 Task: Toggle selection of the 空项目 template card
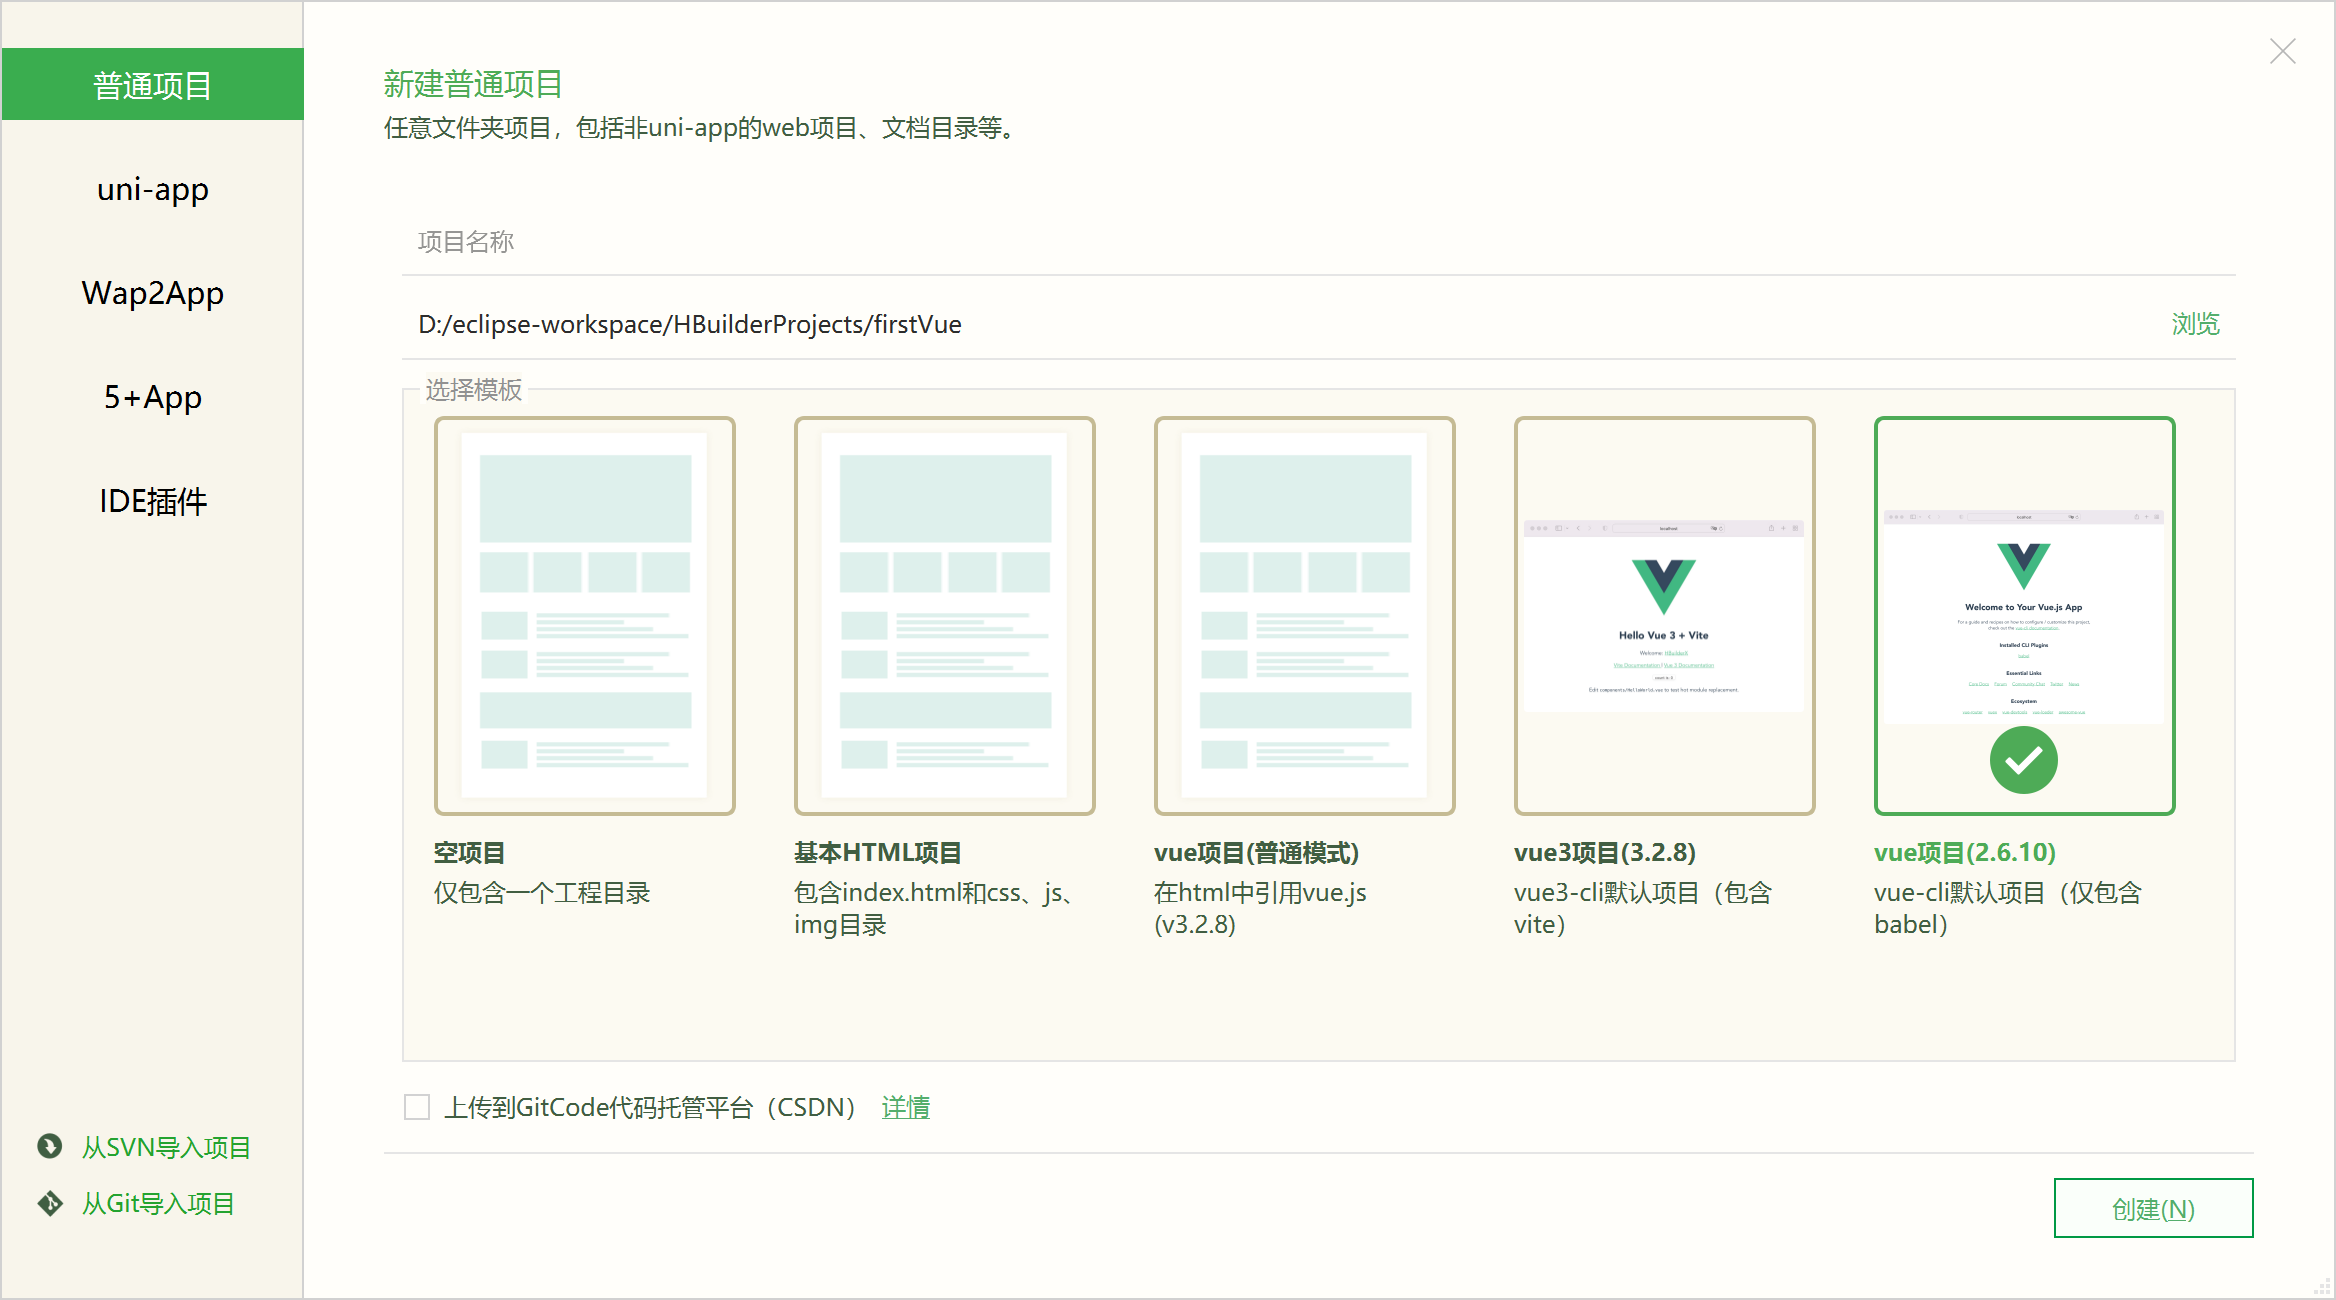tap(584, 614)
